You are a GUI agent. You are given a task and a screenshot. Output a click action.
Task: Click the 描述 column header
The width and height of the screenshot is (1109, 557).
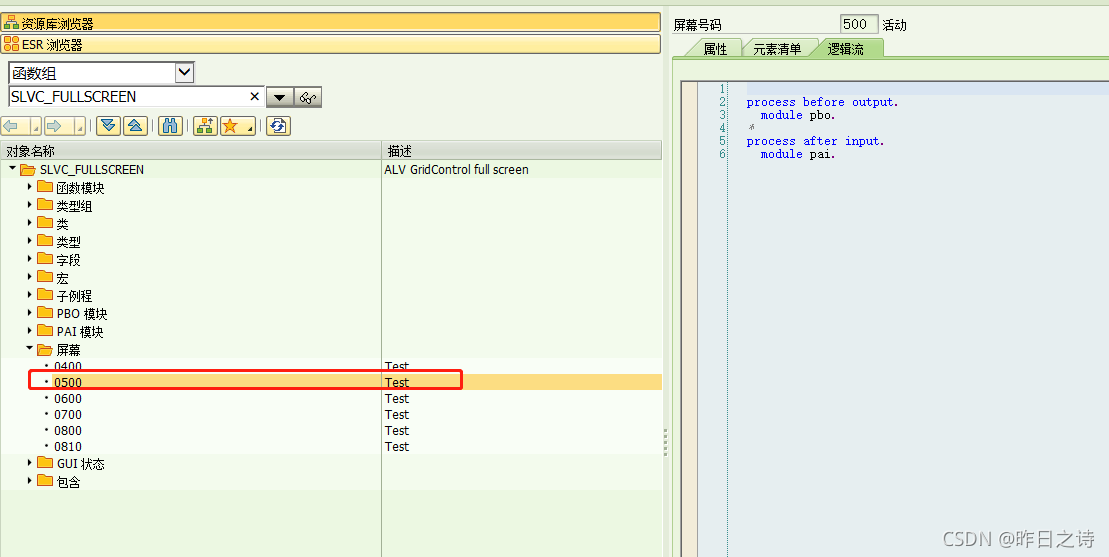pyautogui.click(x=522, y=151)
